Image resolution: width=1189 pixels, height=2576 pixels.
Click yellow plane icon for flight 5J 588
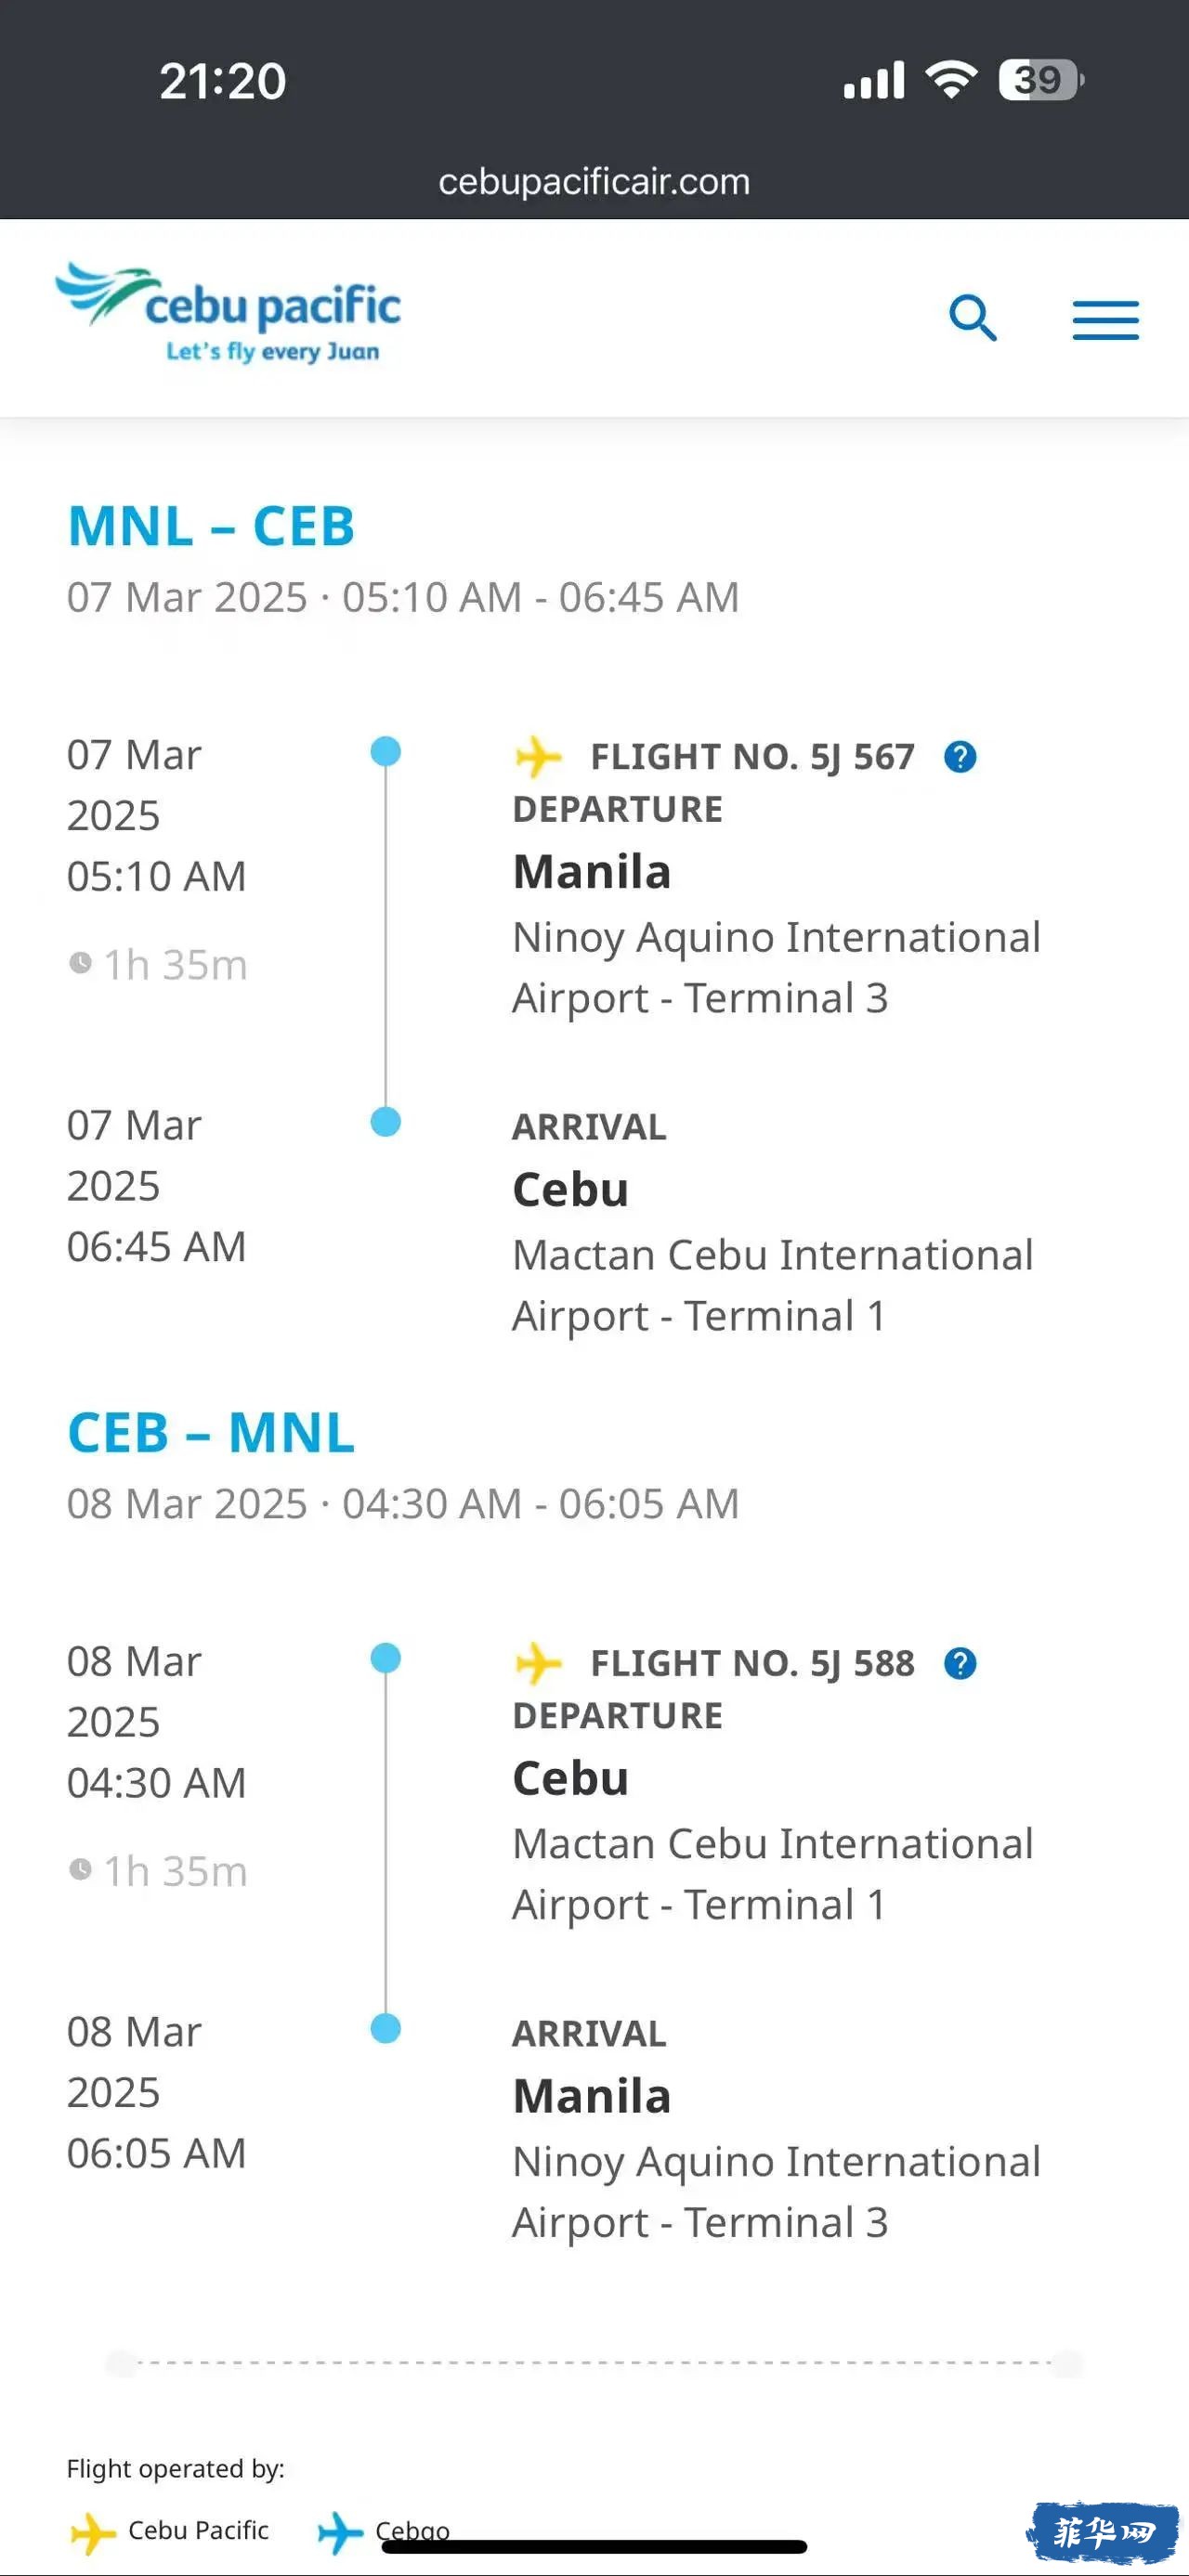[538, 1663]
